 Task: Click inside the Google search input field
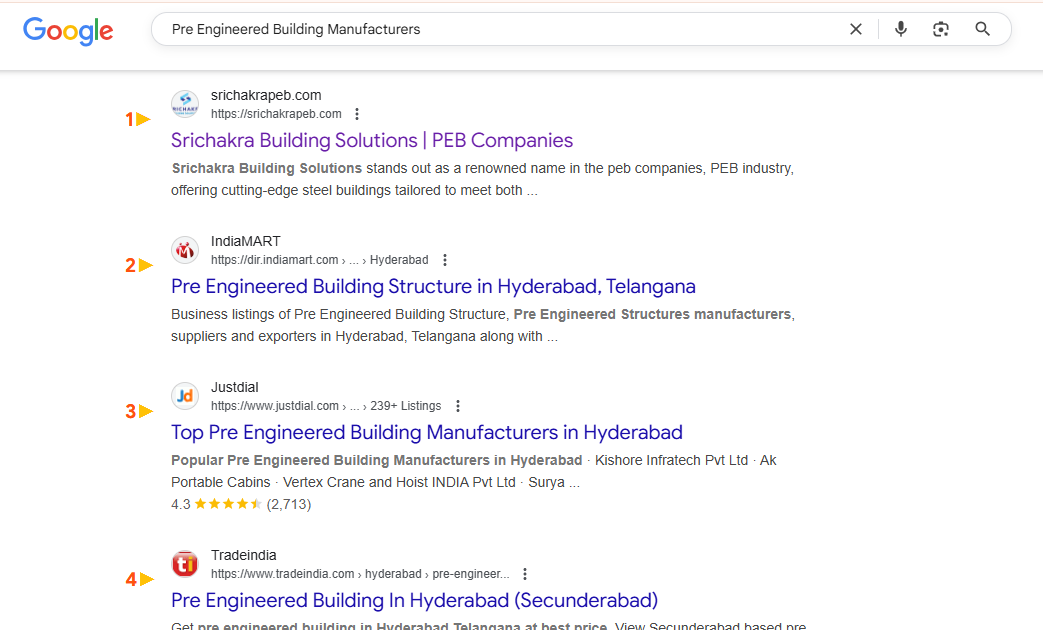point(500,30)
